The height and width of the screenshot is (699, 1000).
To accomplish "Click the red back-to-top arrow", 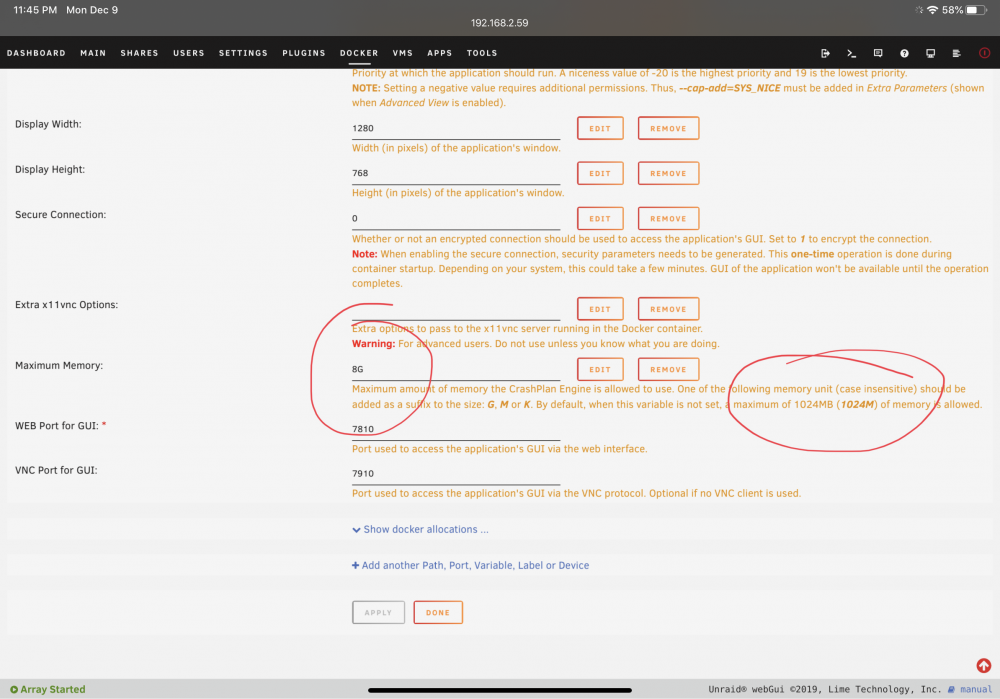I will (983, 665).
